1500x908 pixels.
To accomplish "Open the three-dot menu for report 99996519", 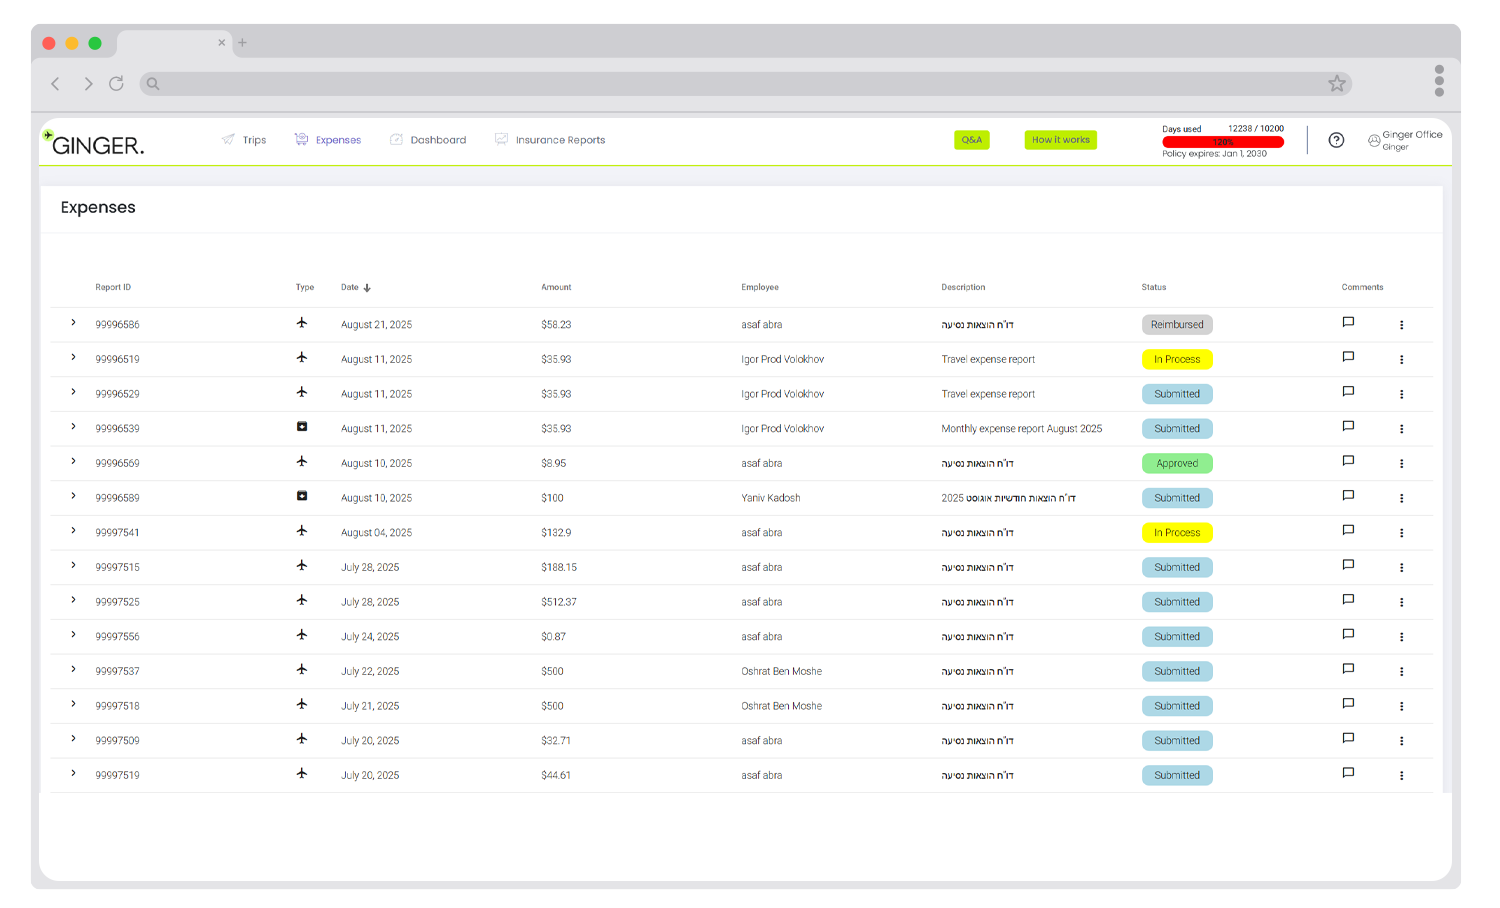I will pyautogui.click(x=1401, y=360).
